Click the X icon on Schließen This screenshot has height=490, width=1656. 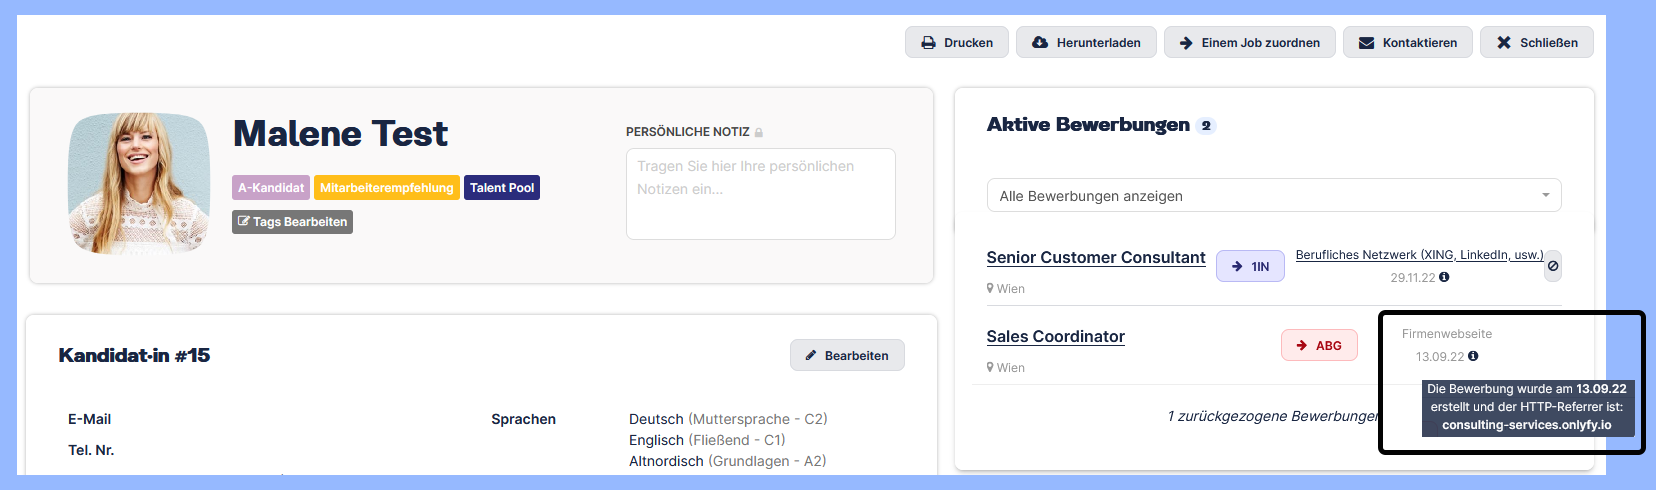click(1503, 43)
